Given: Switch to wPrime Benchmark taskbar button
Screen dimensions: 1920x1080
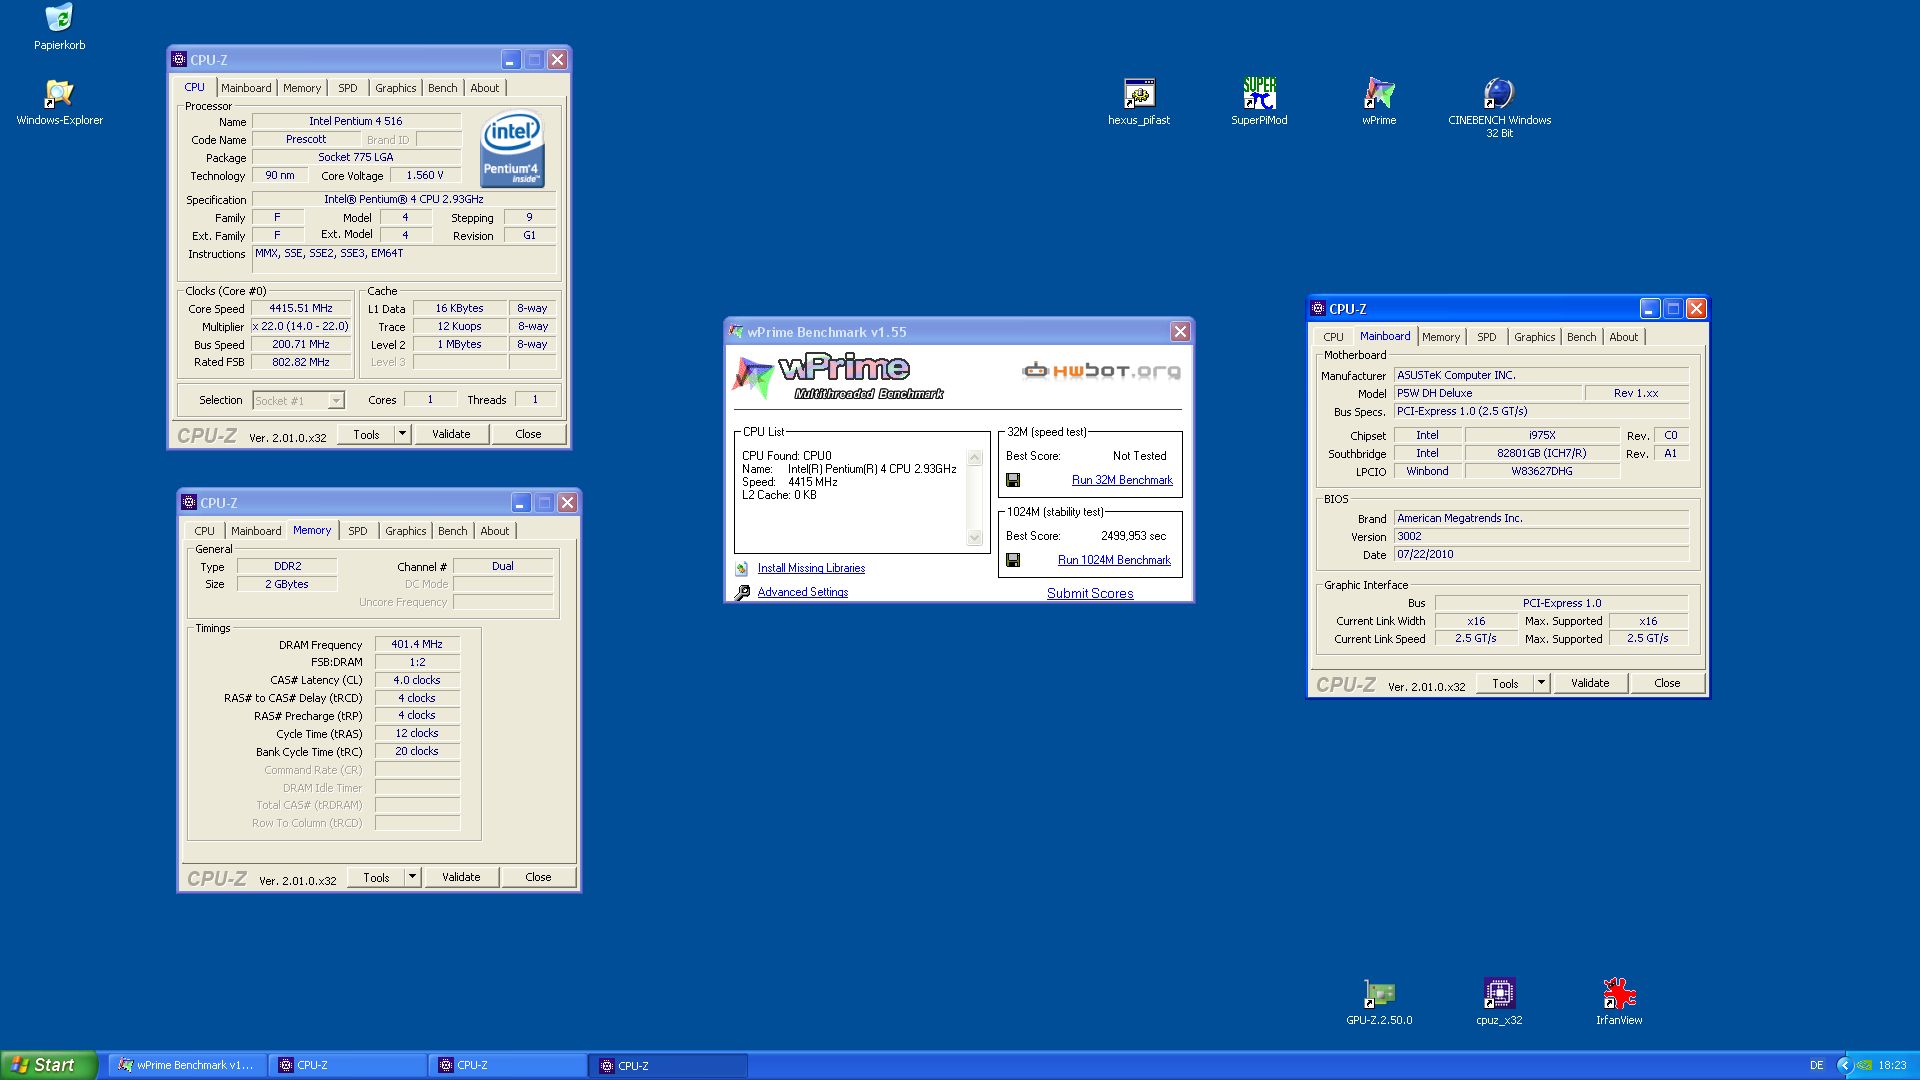Looking at the screenshot, I should pyautogui.click(x=186, y=1065).
